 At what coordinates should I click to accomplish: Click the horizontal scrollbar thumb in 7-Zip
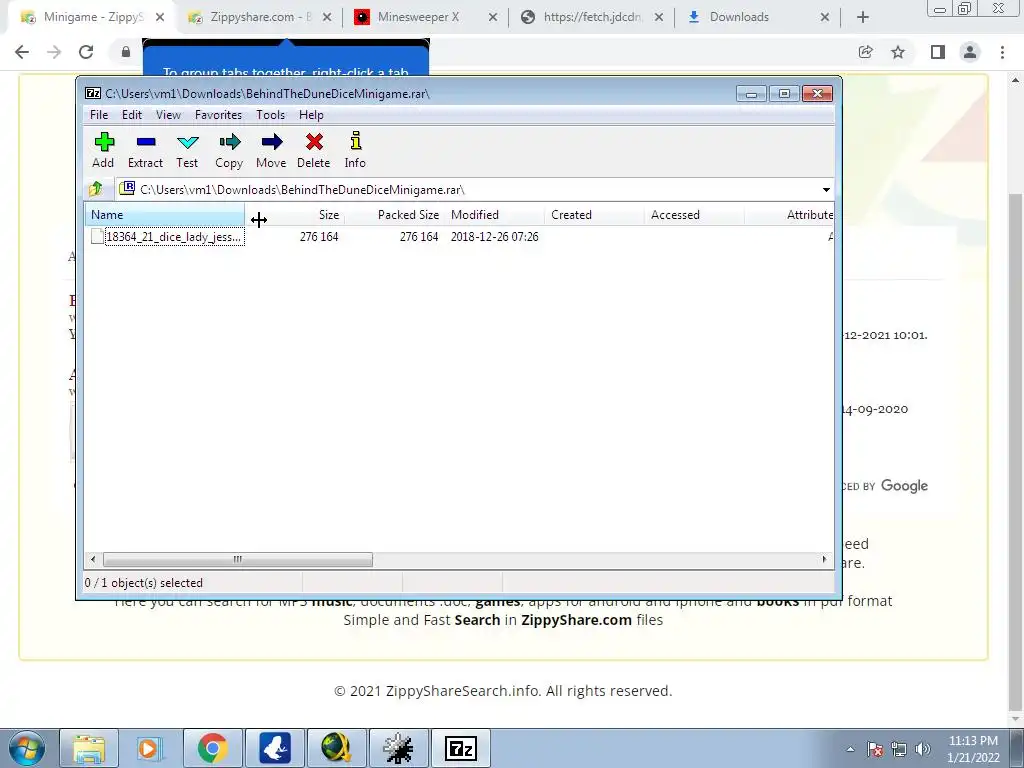(x=238, y=560)
